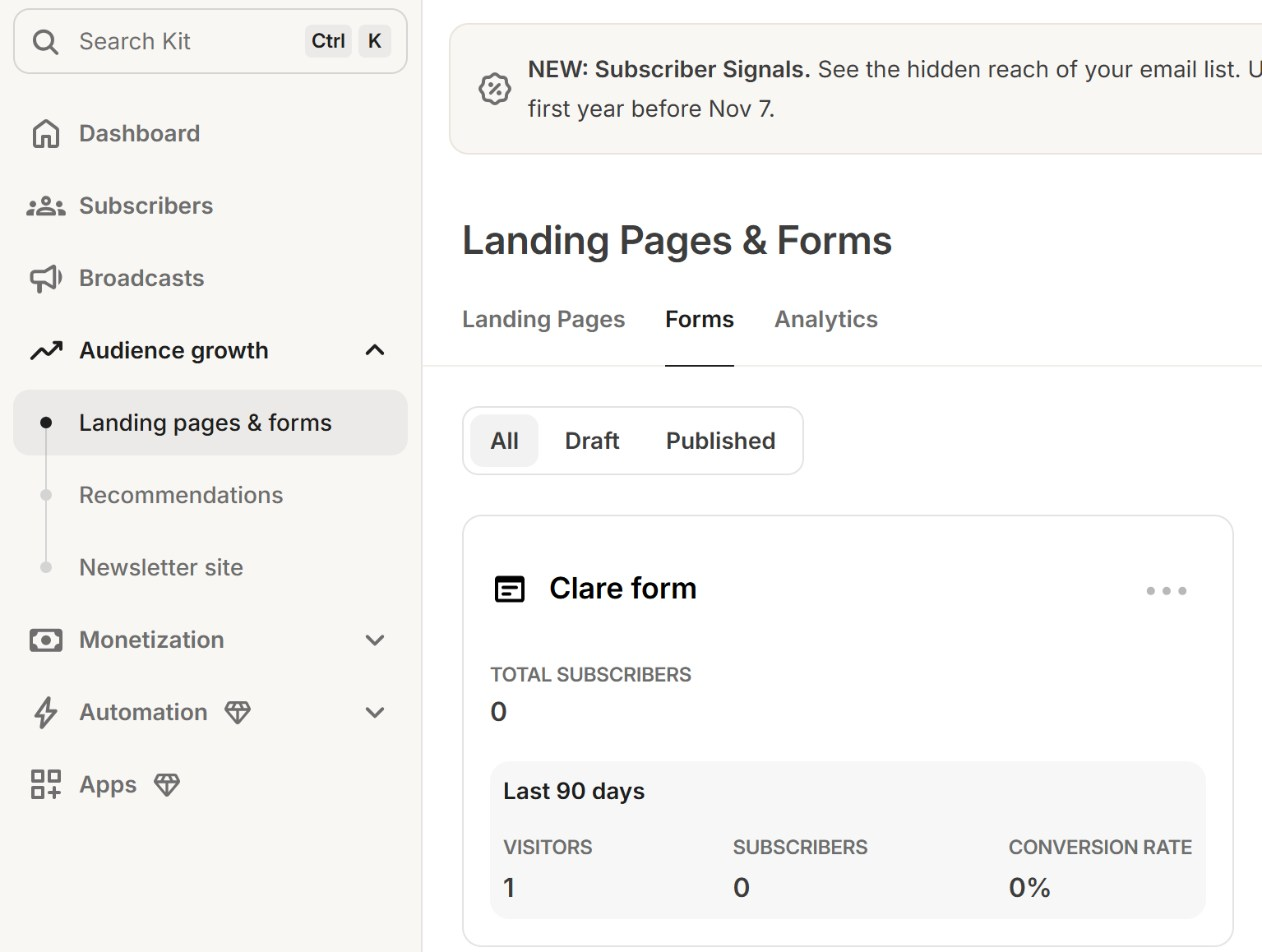Screen dimensions: 1262x952
Task: Select the Forms tab
Action: 699,319
